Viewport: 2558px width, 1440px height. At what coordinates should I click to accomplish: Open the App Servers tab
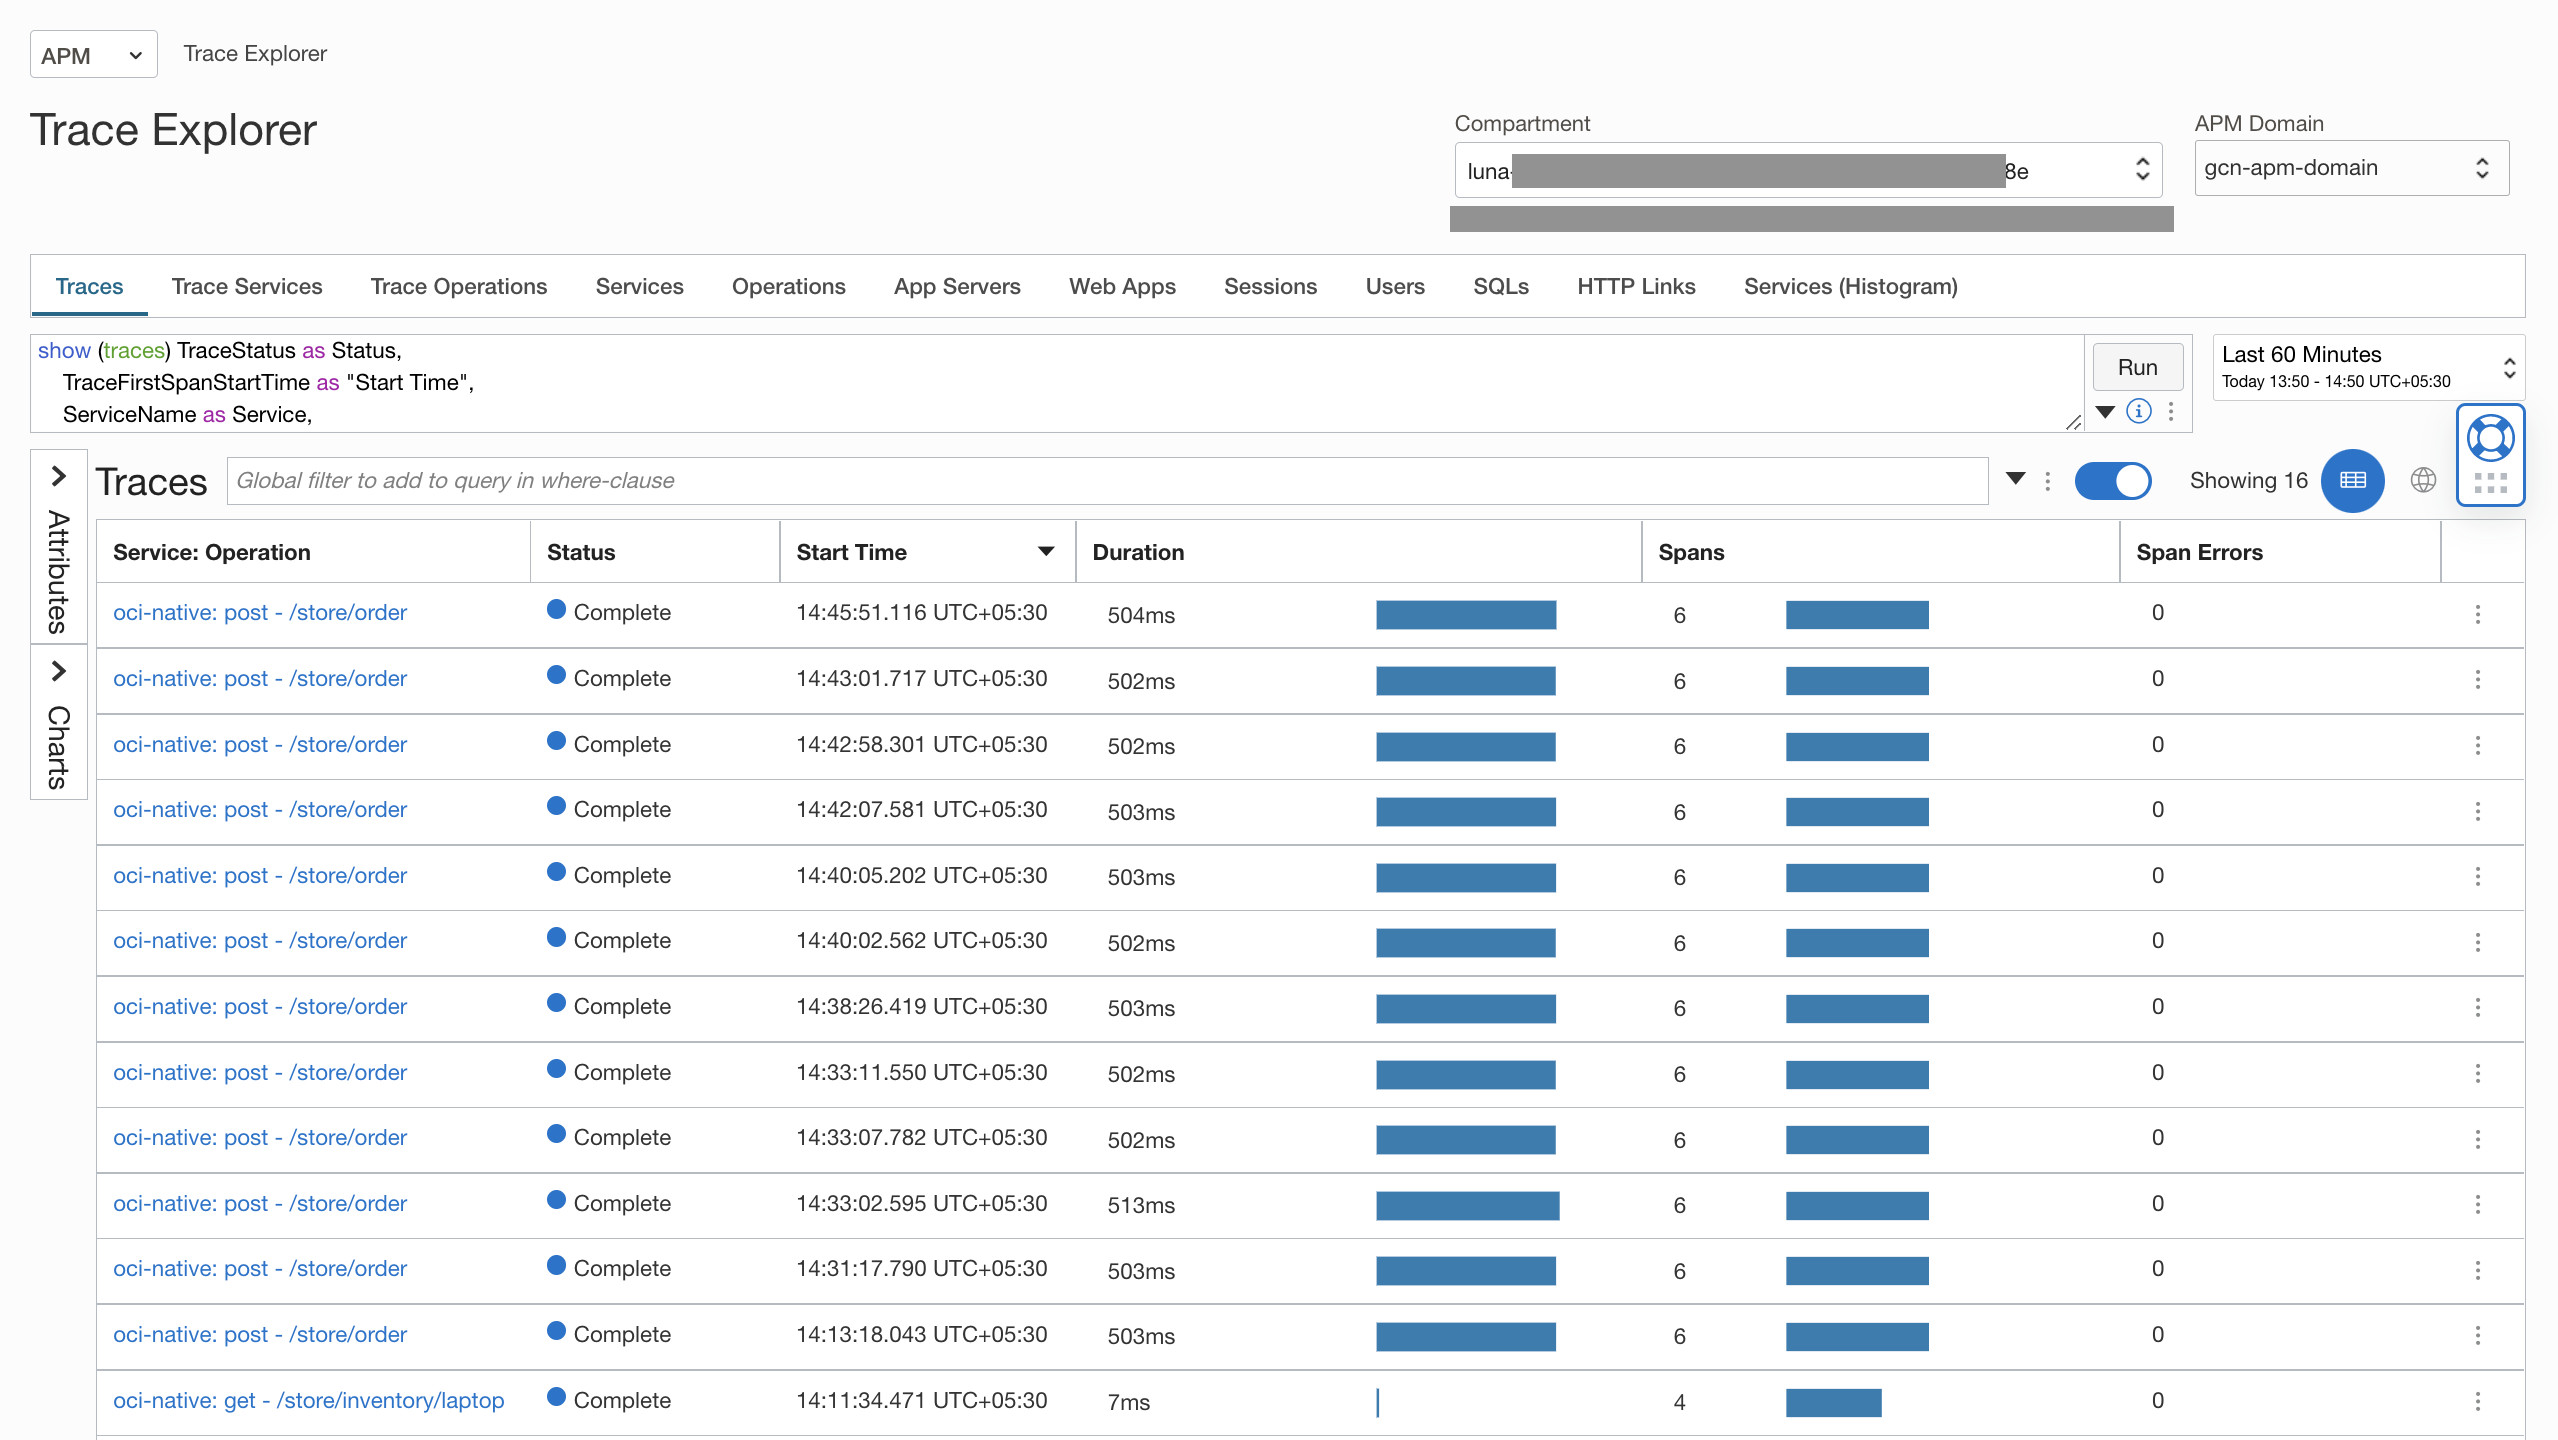click(x=956, y=286)
